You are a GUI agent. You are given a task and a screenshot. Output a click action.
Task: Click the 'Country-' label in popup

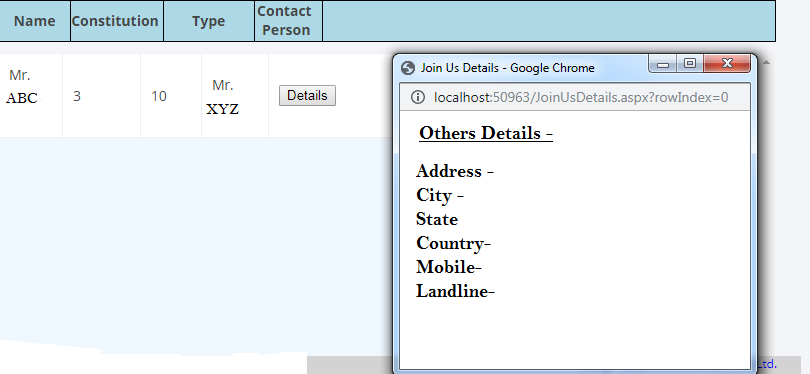453,243
